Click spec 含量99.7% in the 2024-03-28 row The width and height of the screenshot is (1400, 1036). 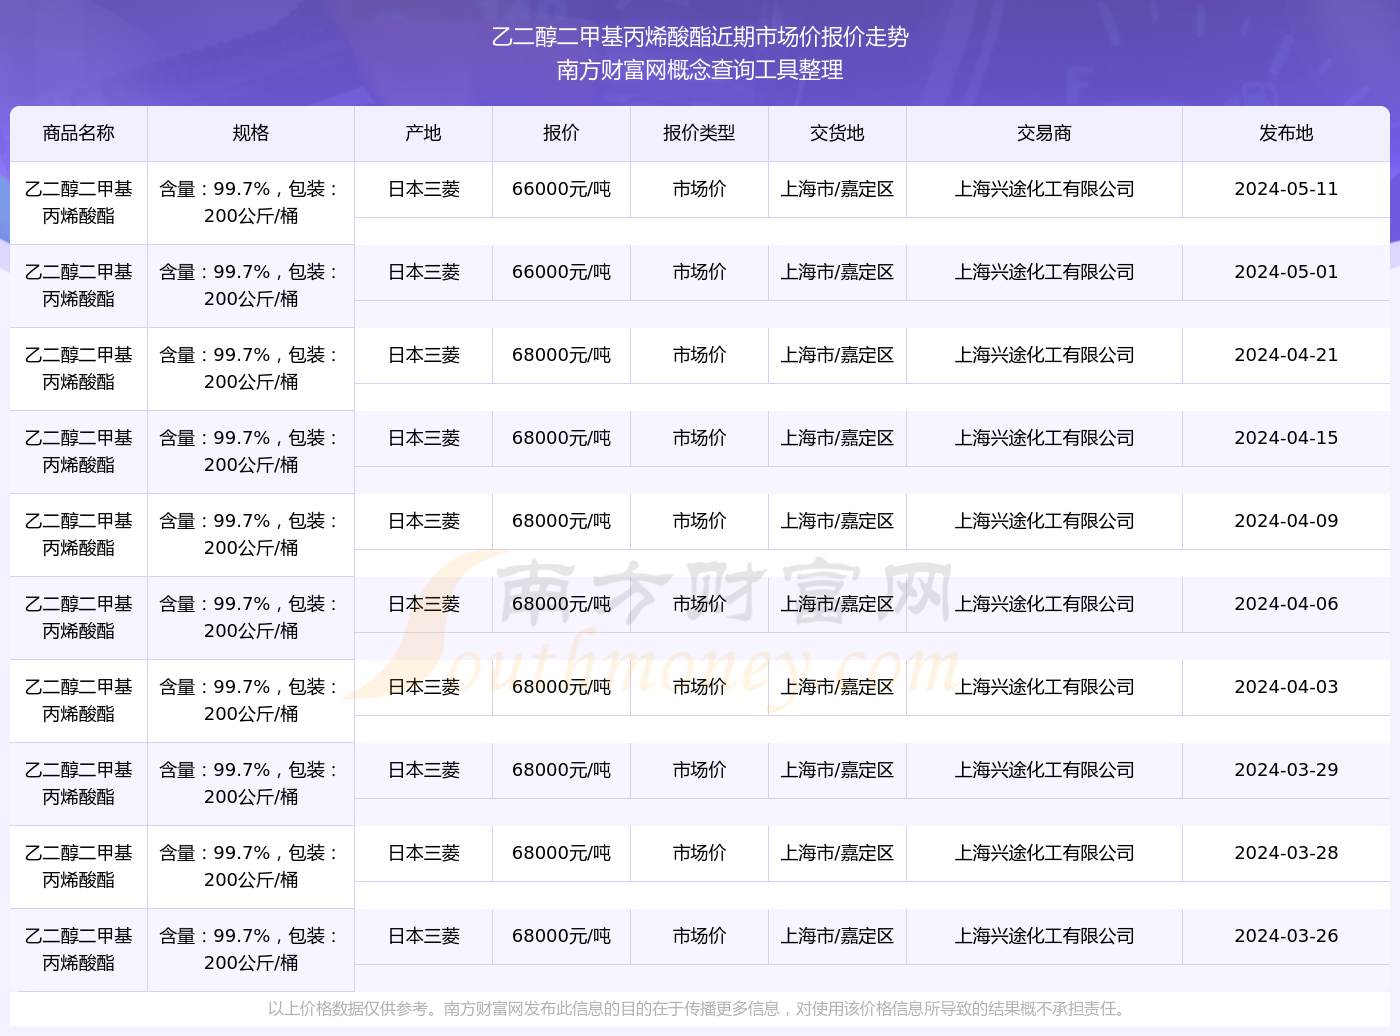click(x=251, y=866)
